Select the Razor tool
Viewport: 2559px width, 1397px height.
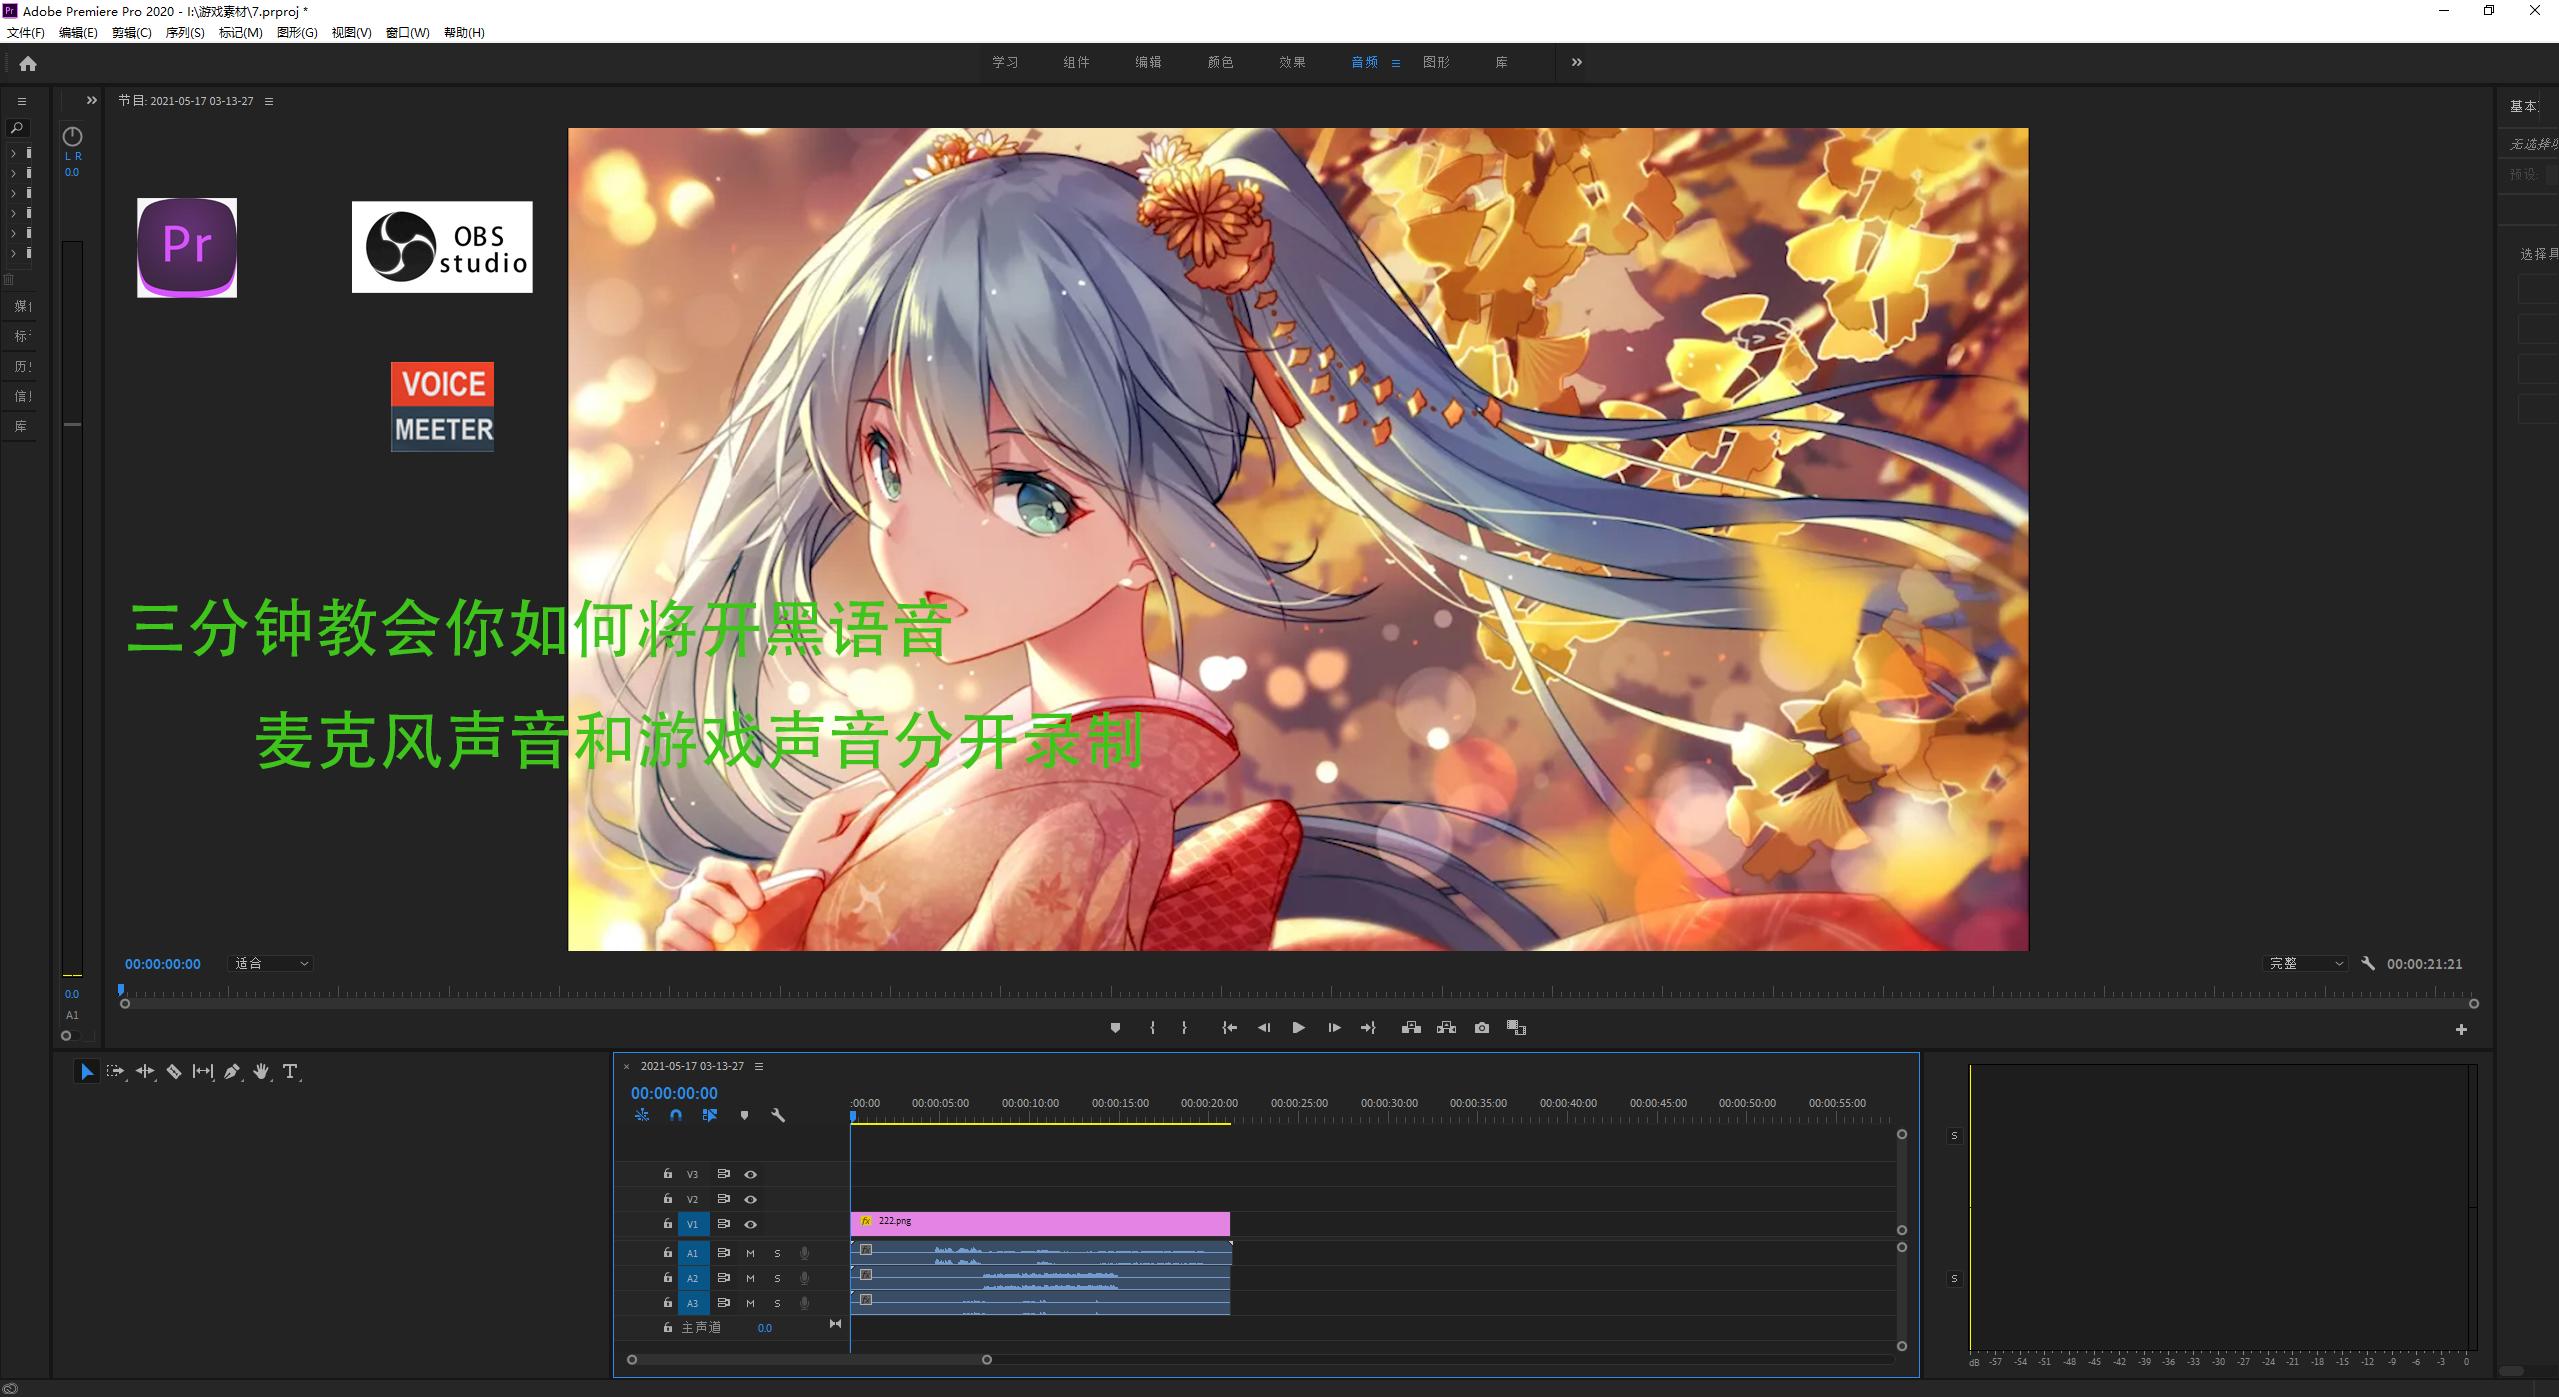173,1071
